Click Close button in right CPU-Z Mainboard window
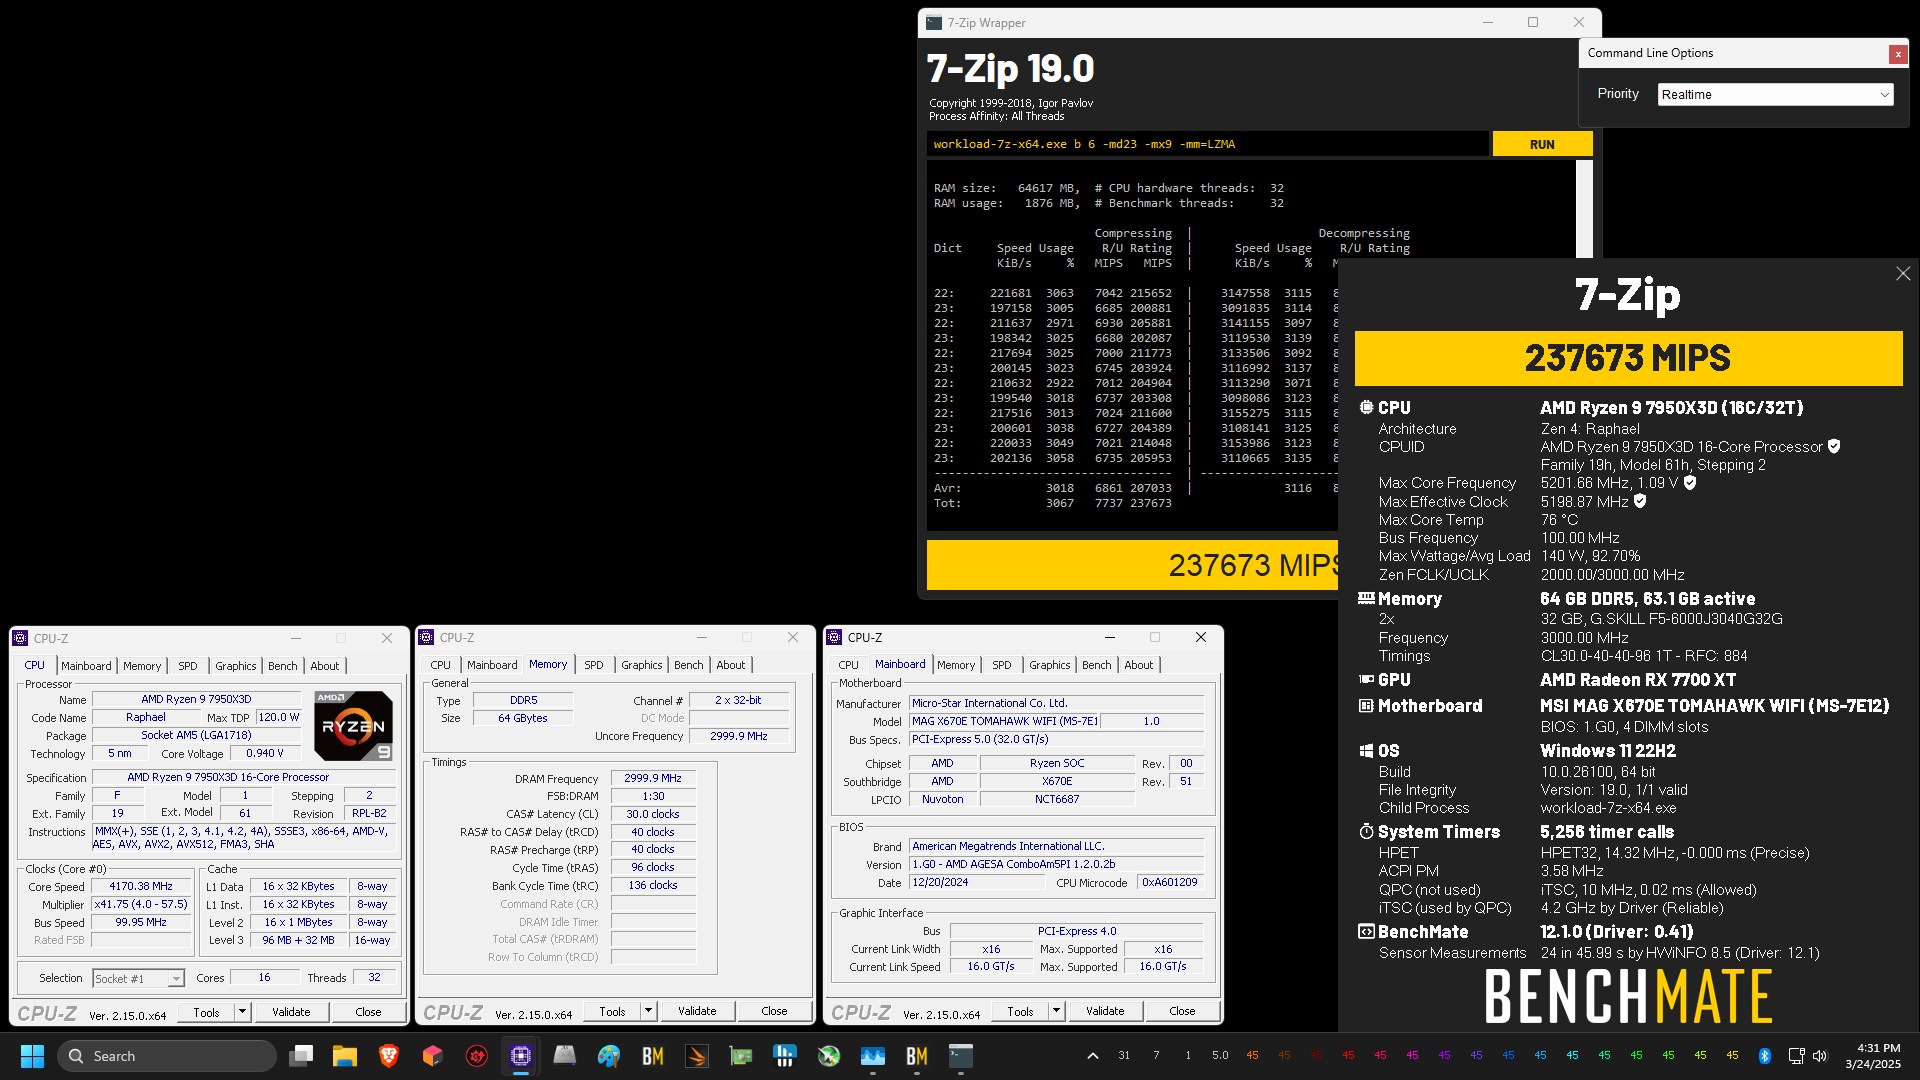Image resolution: width=1920 pixels, height=1080 pixels. pos(1182,1011)
